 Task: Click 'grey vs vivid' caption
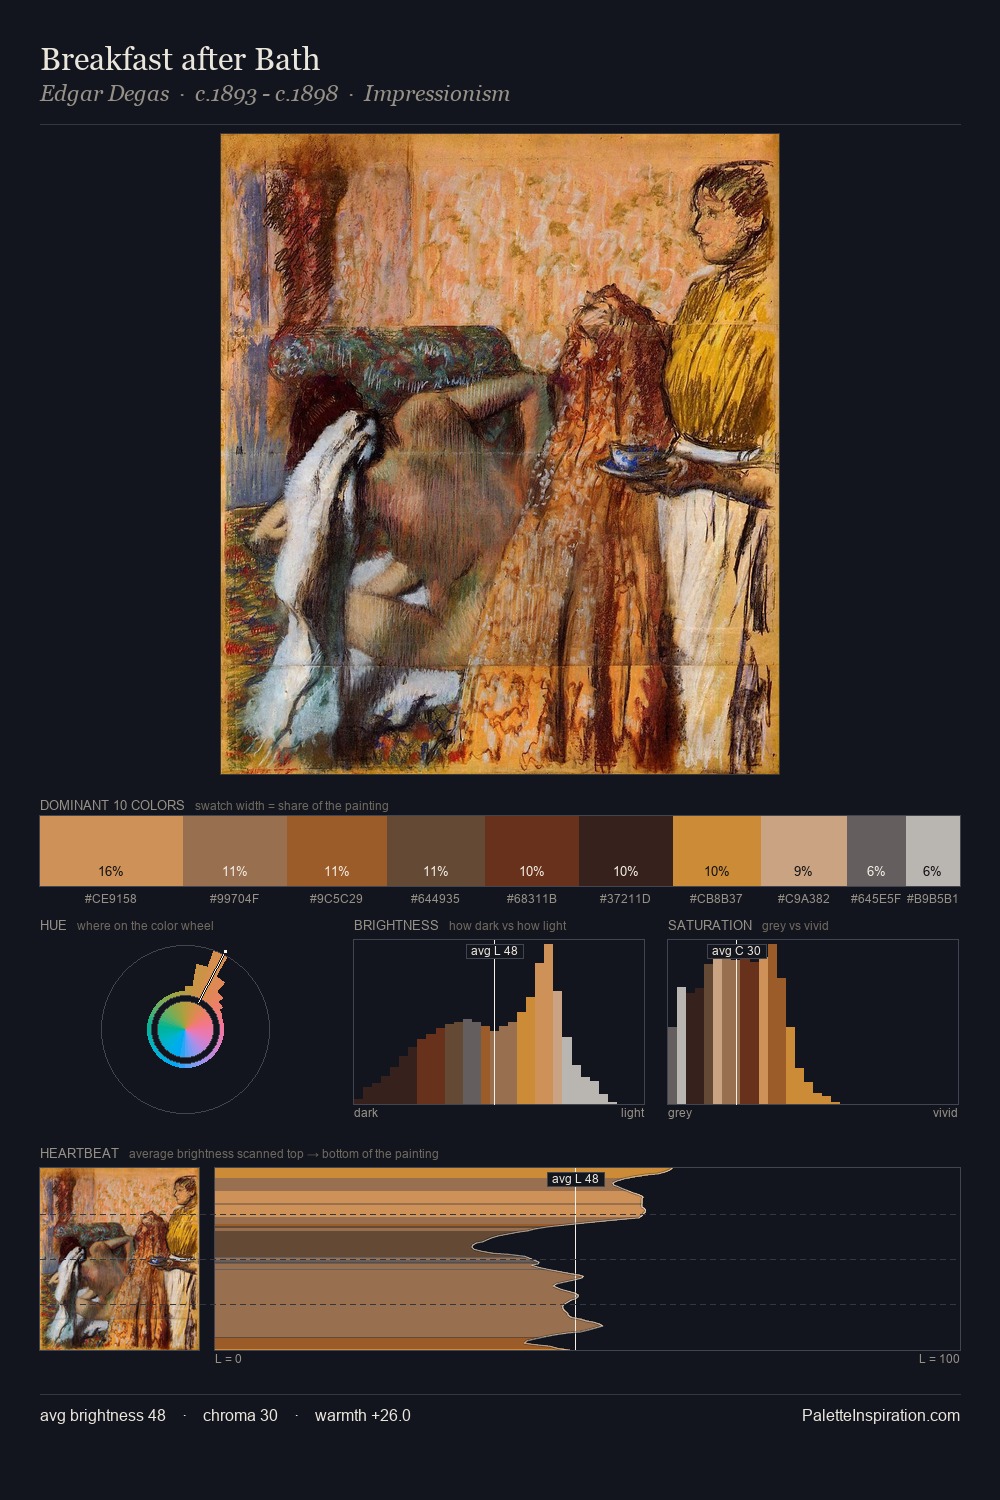click(795, 926)
